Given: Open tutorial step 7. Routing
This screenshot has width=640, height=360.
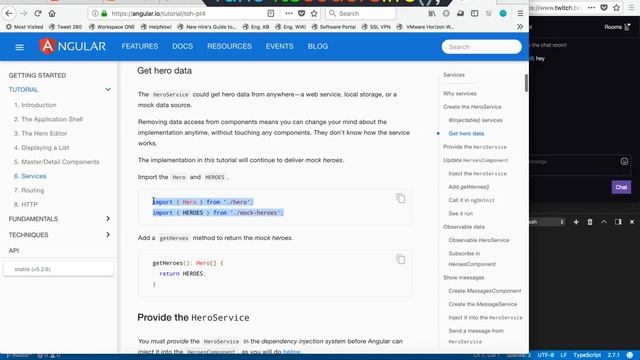Looking at the screenshot, I should coord(29,190).
